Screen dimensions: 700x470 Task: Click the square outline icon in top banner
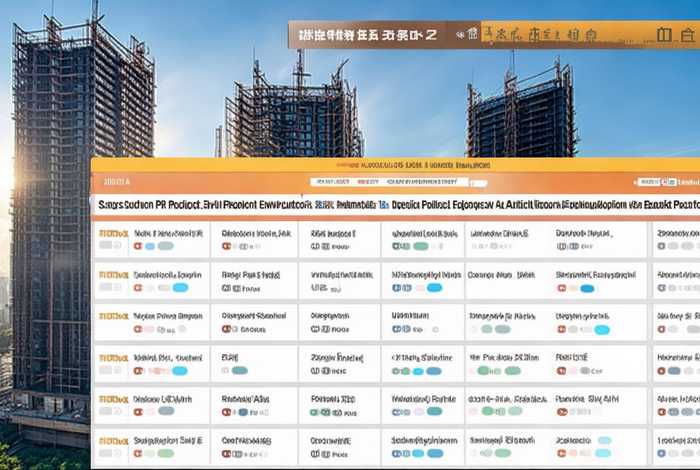664,35
